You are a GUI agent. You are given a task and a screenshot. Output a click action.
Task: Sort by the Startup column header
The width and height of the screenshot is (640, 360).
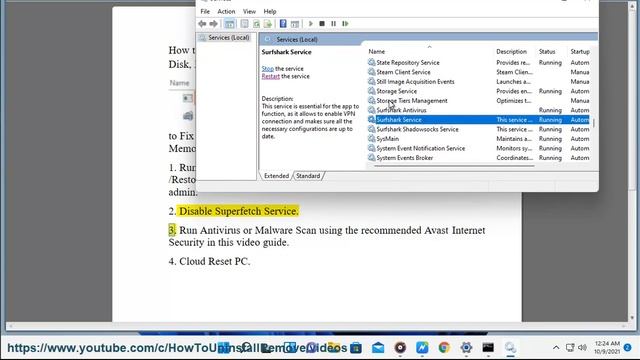(580, 51)
